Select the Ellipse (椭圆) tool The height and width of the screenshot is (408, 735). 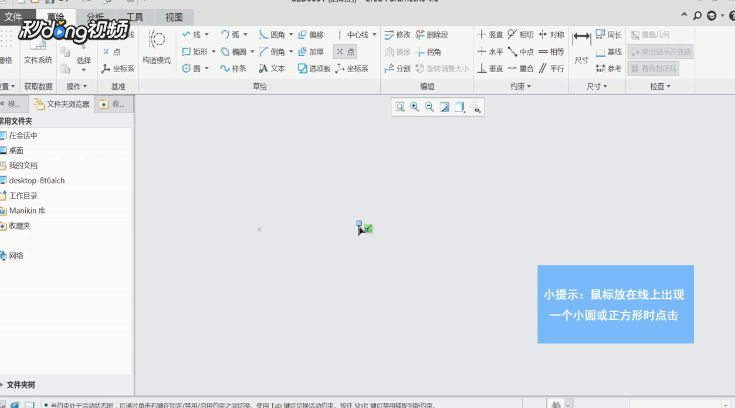point(233,51)
